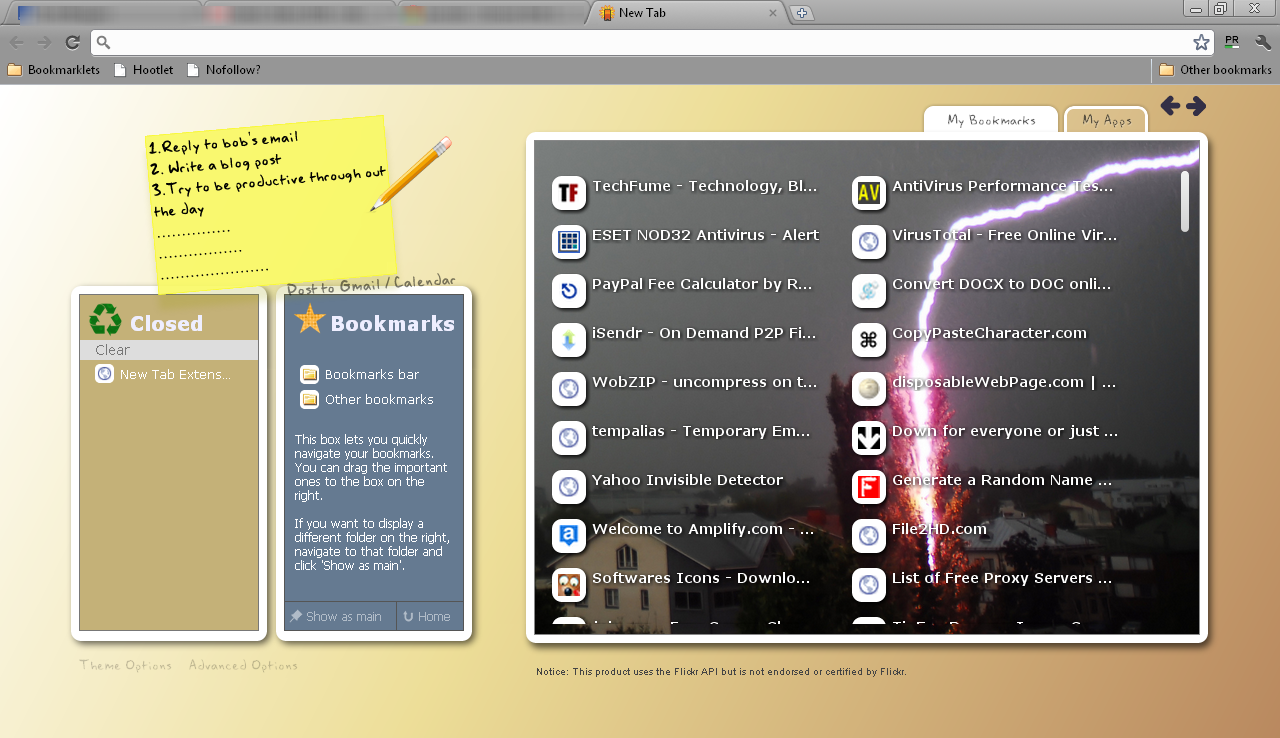Open the VirusTotal bookmark icon
This screenshot has height=738, width=1280.
click(869, 242)
